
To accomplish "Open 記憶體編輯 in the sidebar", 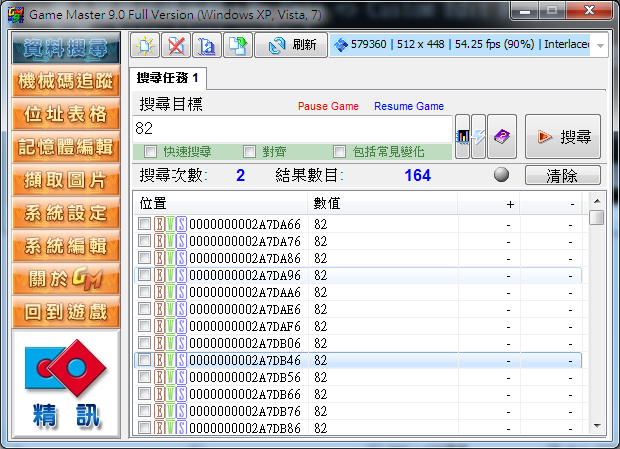I will point(64,147).
